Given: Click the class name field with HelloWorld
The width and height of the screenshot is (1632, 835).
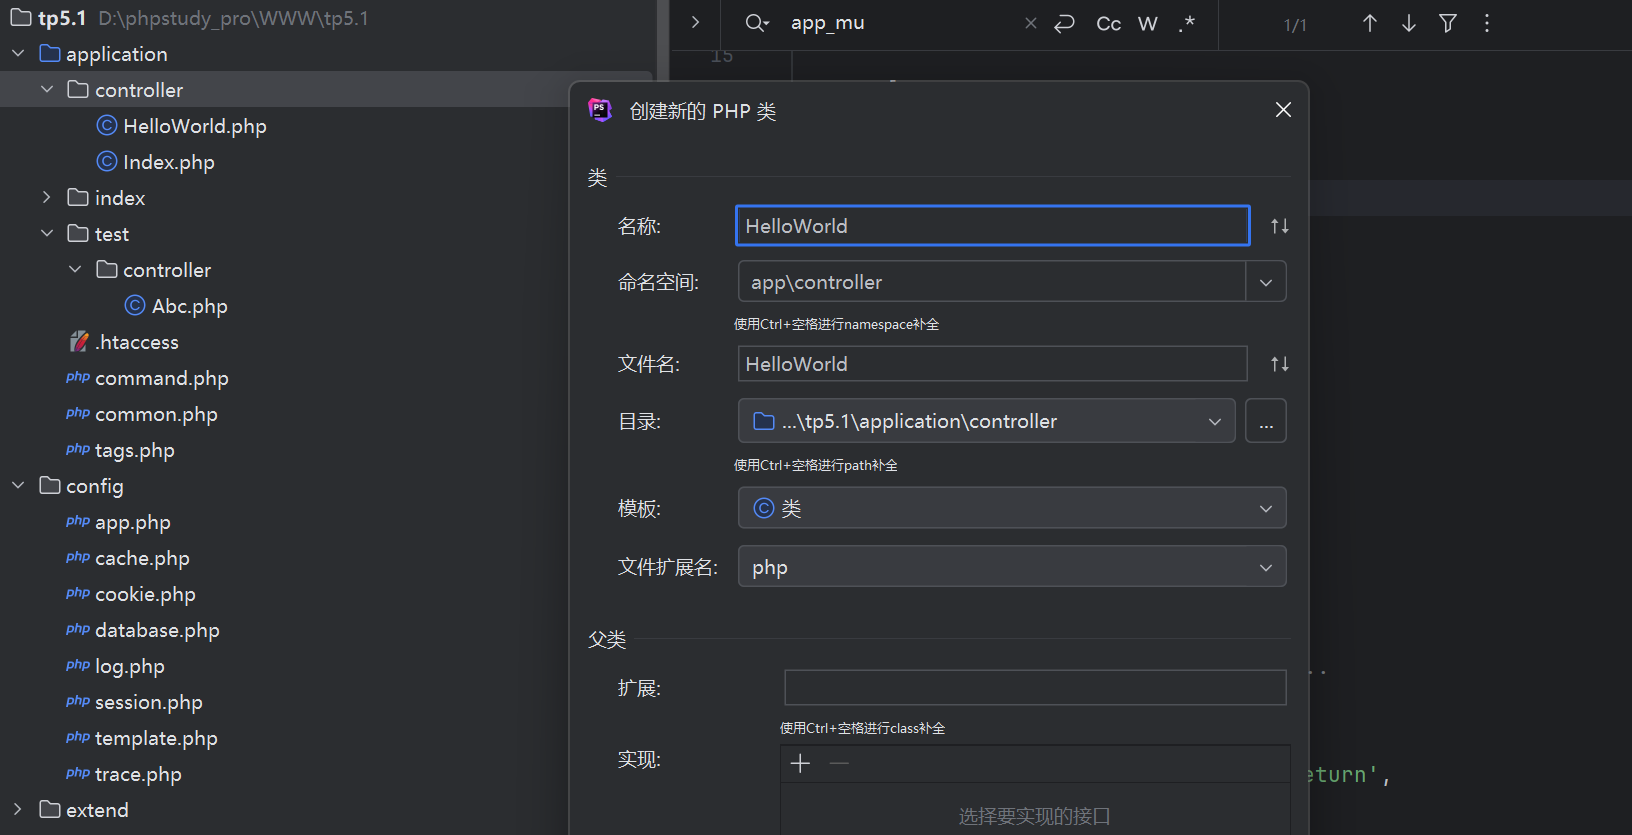Looking at the screenshot, I should [993, 226].
